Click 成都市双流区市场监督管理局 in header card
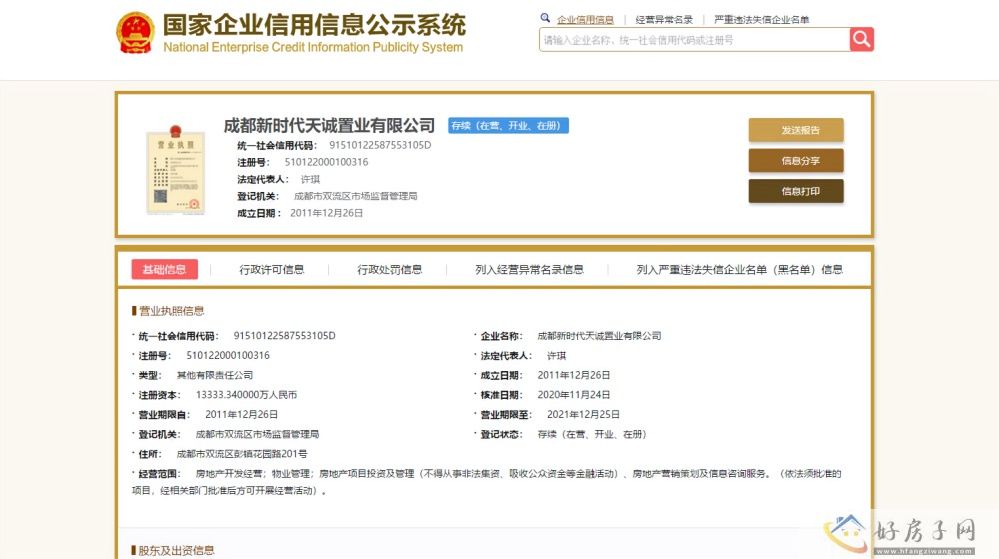 click(x=356, y=196)
